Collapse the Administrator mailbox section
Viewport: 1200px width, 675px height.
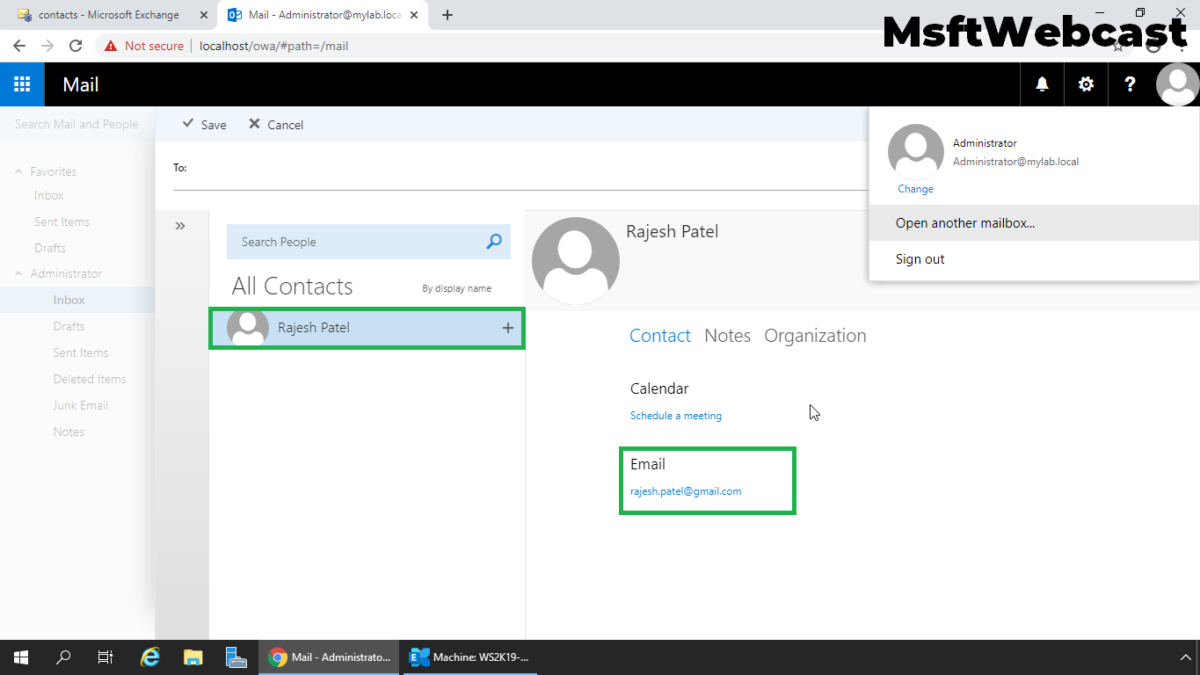(x=20, y=273)
